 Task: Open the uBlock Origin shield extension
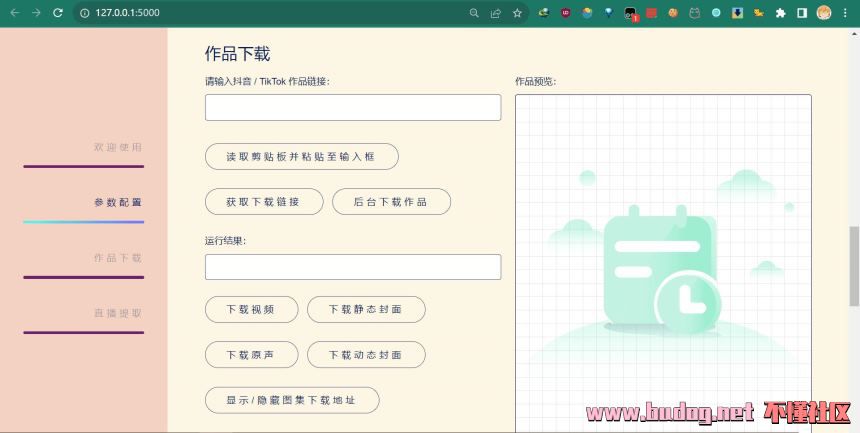coord(565,13)
